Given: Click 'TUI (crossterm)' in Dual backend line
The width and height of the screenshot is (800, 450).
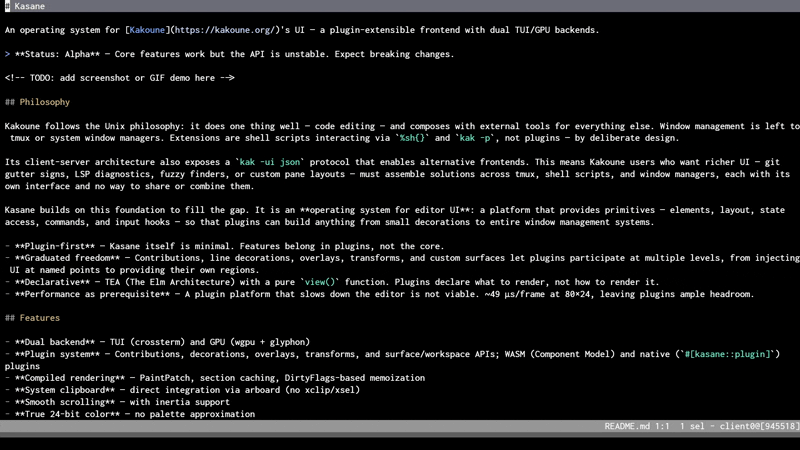Looking at the screenshot, I should click(x=147, y=342).
